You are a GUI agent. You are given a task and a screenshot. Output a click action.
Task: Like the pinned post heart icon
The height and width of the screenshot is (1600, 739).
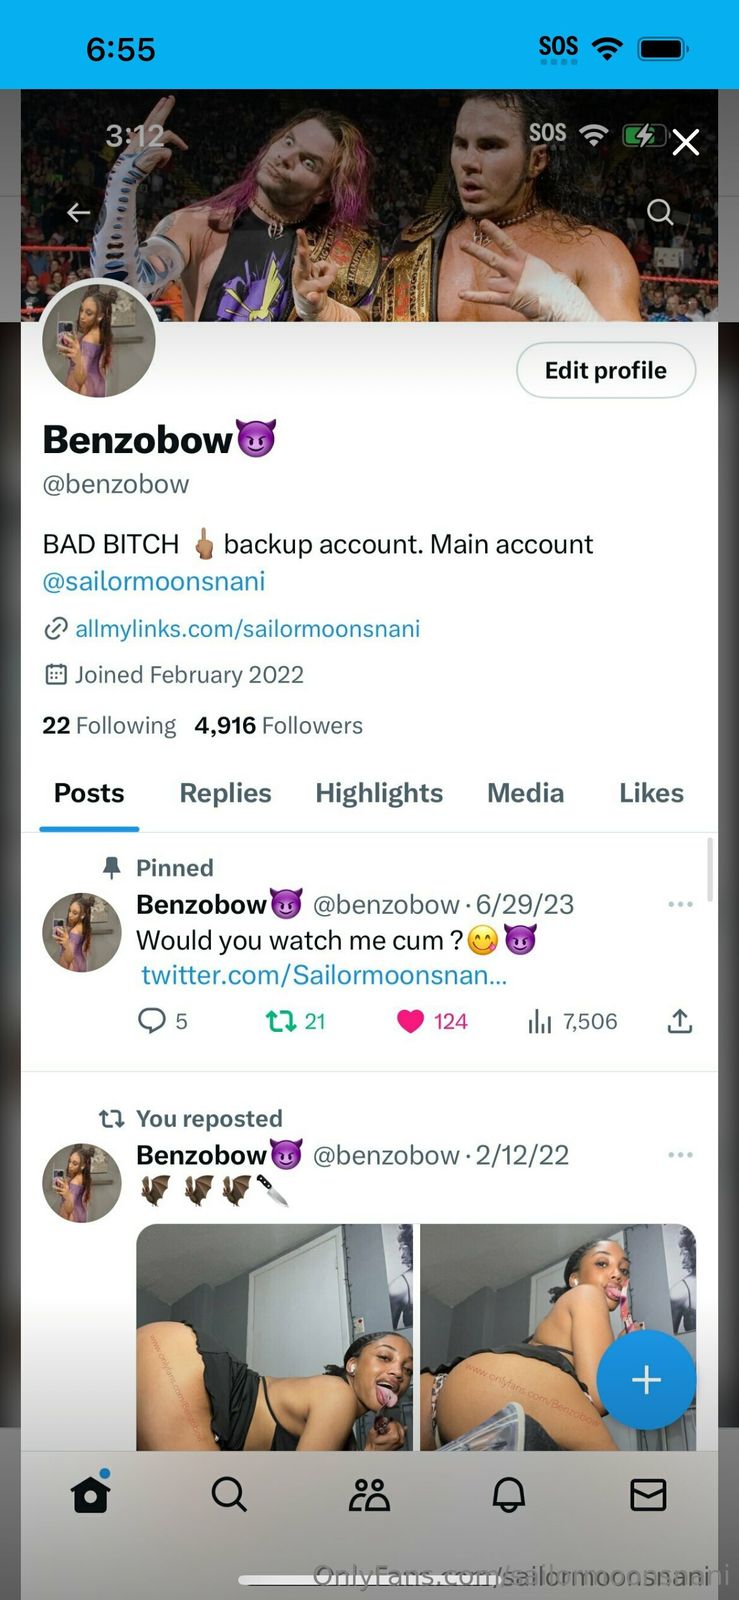(410, 1021)
